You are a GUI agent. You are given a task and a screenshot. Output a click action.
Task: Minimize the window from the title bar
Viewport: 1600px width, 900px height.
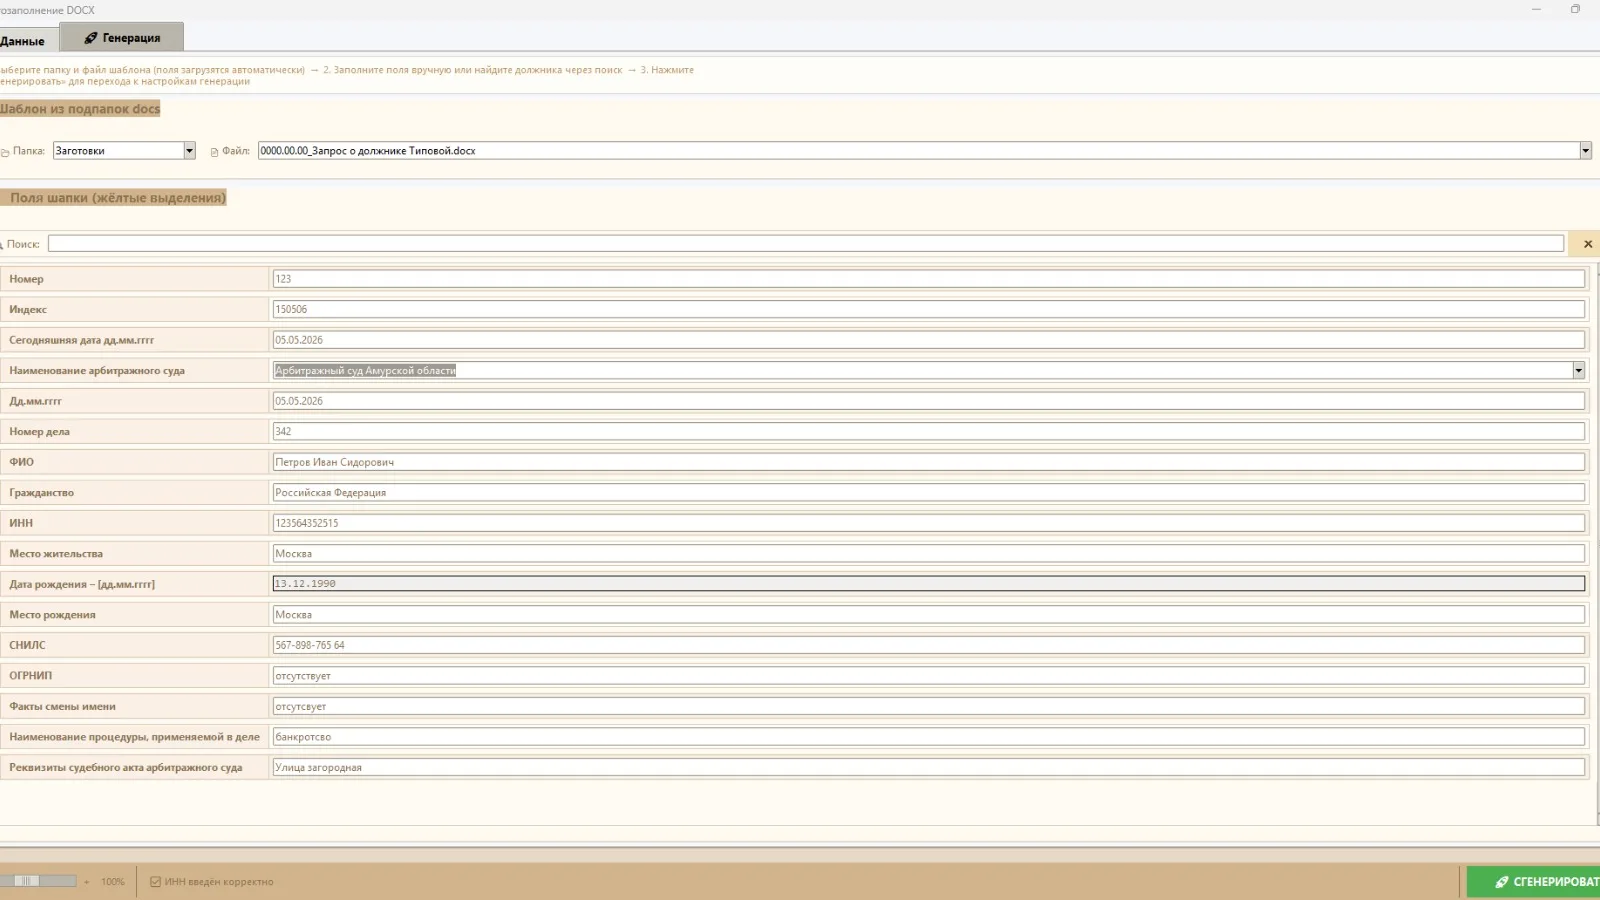pyautogui.click(x=1536, y=9)
